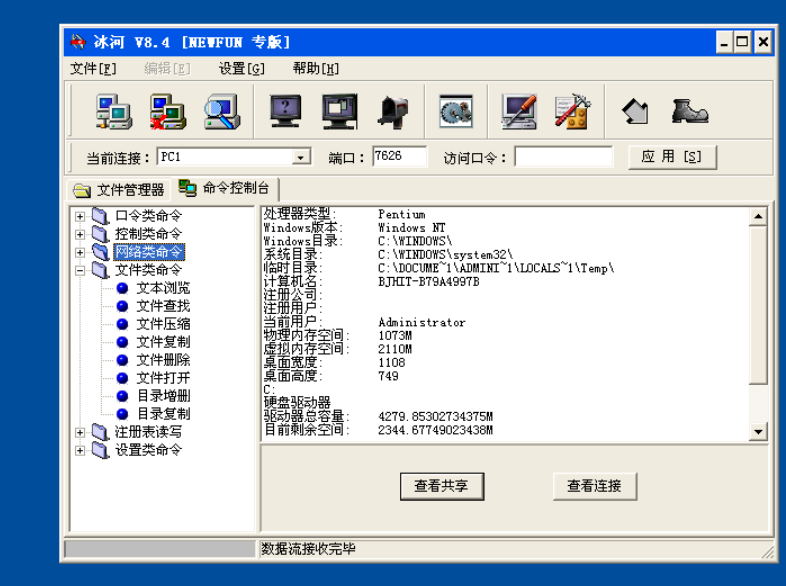Open the 当前连接 PC1 dropdown
This screenshot has width=786, height=586.
(x=300, y=157)
